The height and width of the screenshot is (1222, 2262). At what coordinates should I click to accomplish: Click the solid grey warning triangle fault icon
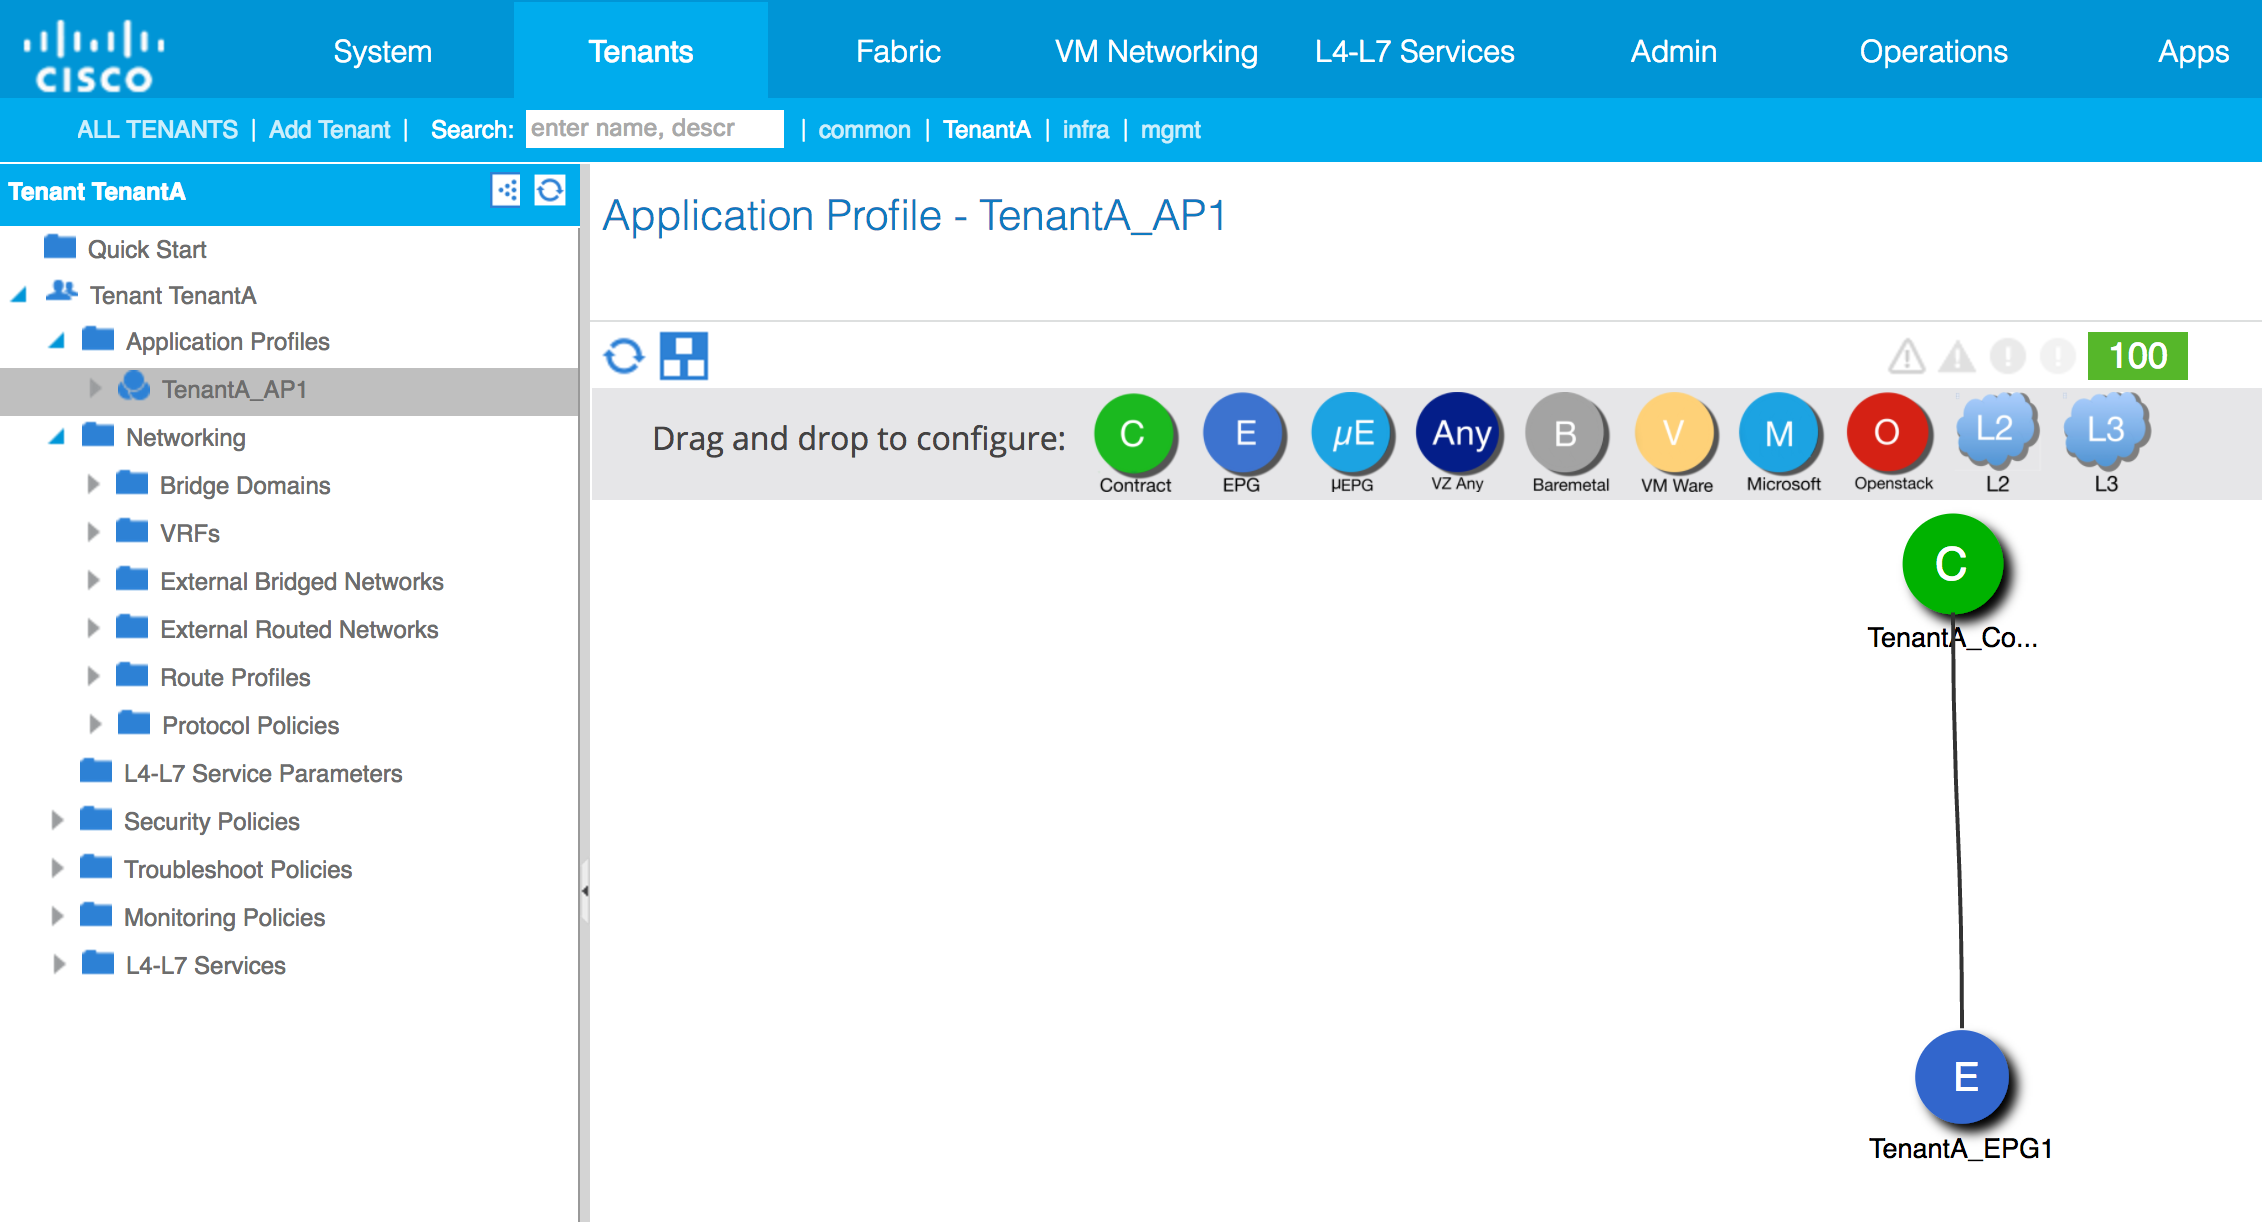(x=1957, y=356)
